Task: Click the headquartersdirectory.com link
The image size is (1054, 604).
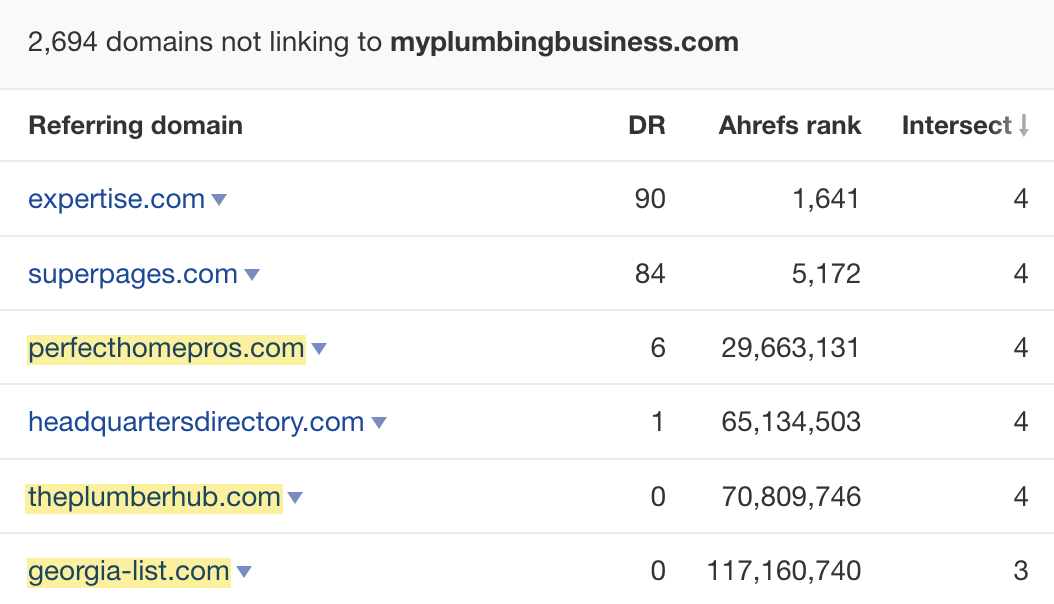Action: click(196, 422)
